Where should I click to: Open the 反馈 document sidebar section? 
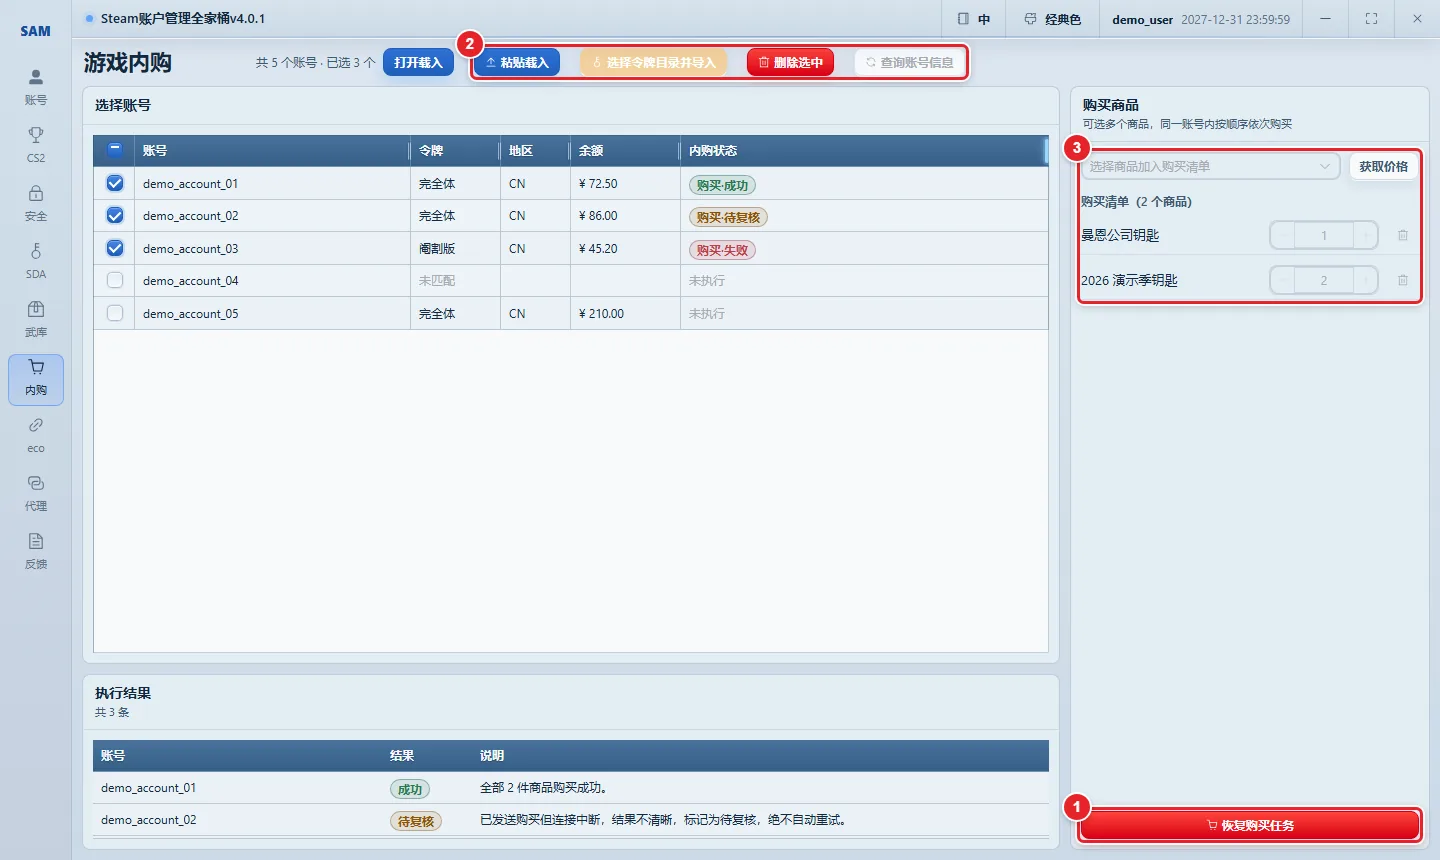(x=36, y=552)
